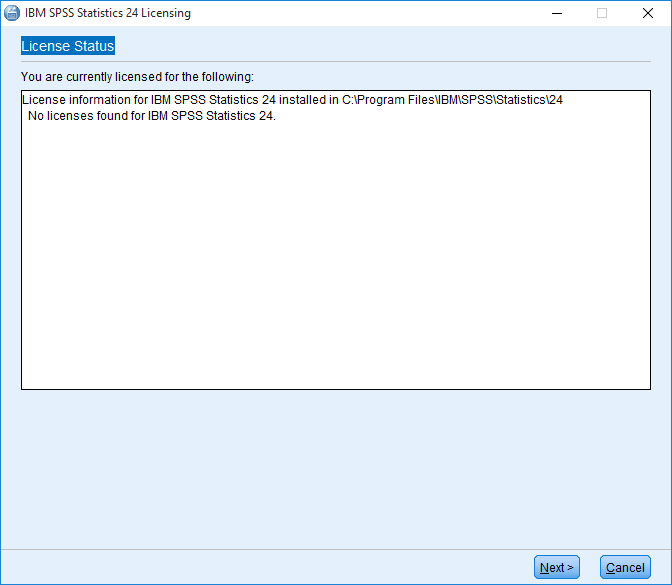
Task: Click the 'No licenses found' message line
Action: click(152, 116)
